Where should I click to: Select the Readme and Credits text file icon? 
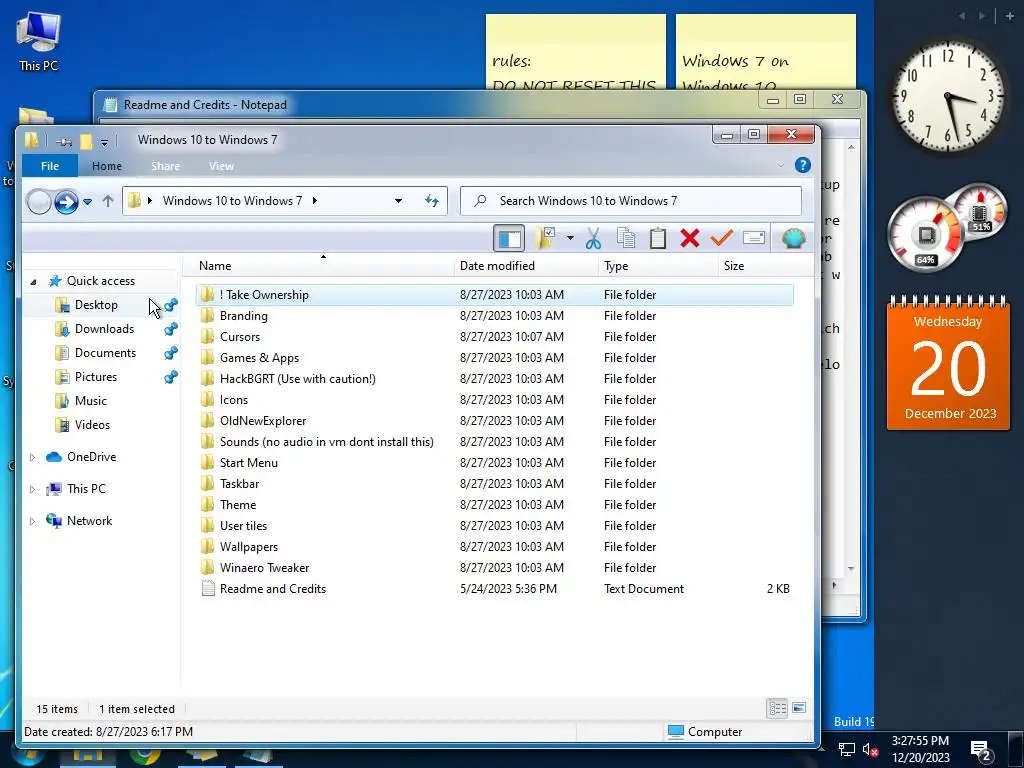[x=208, y=589]
